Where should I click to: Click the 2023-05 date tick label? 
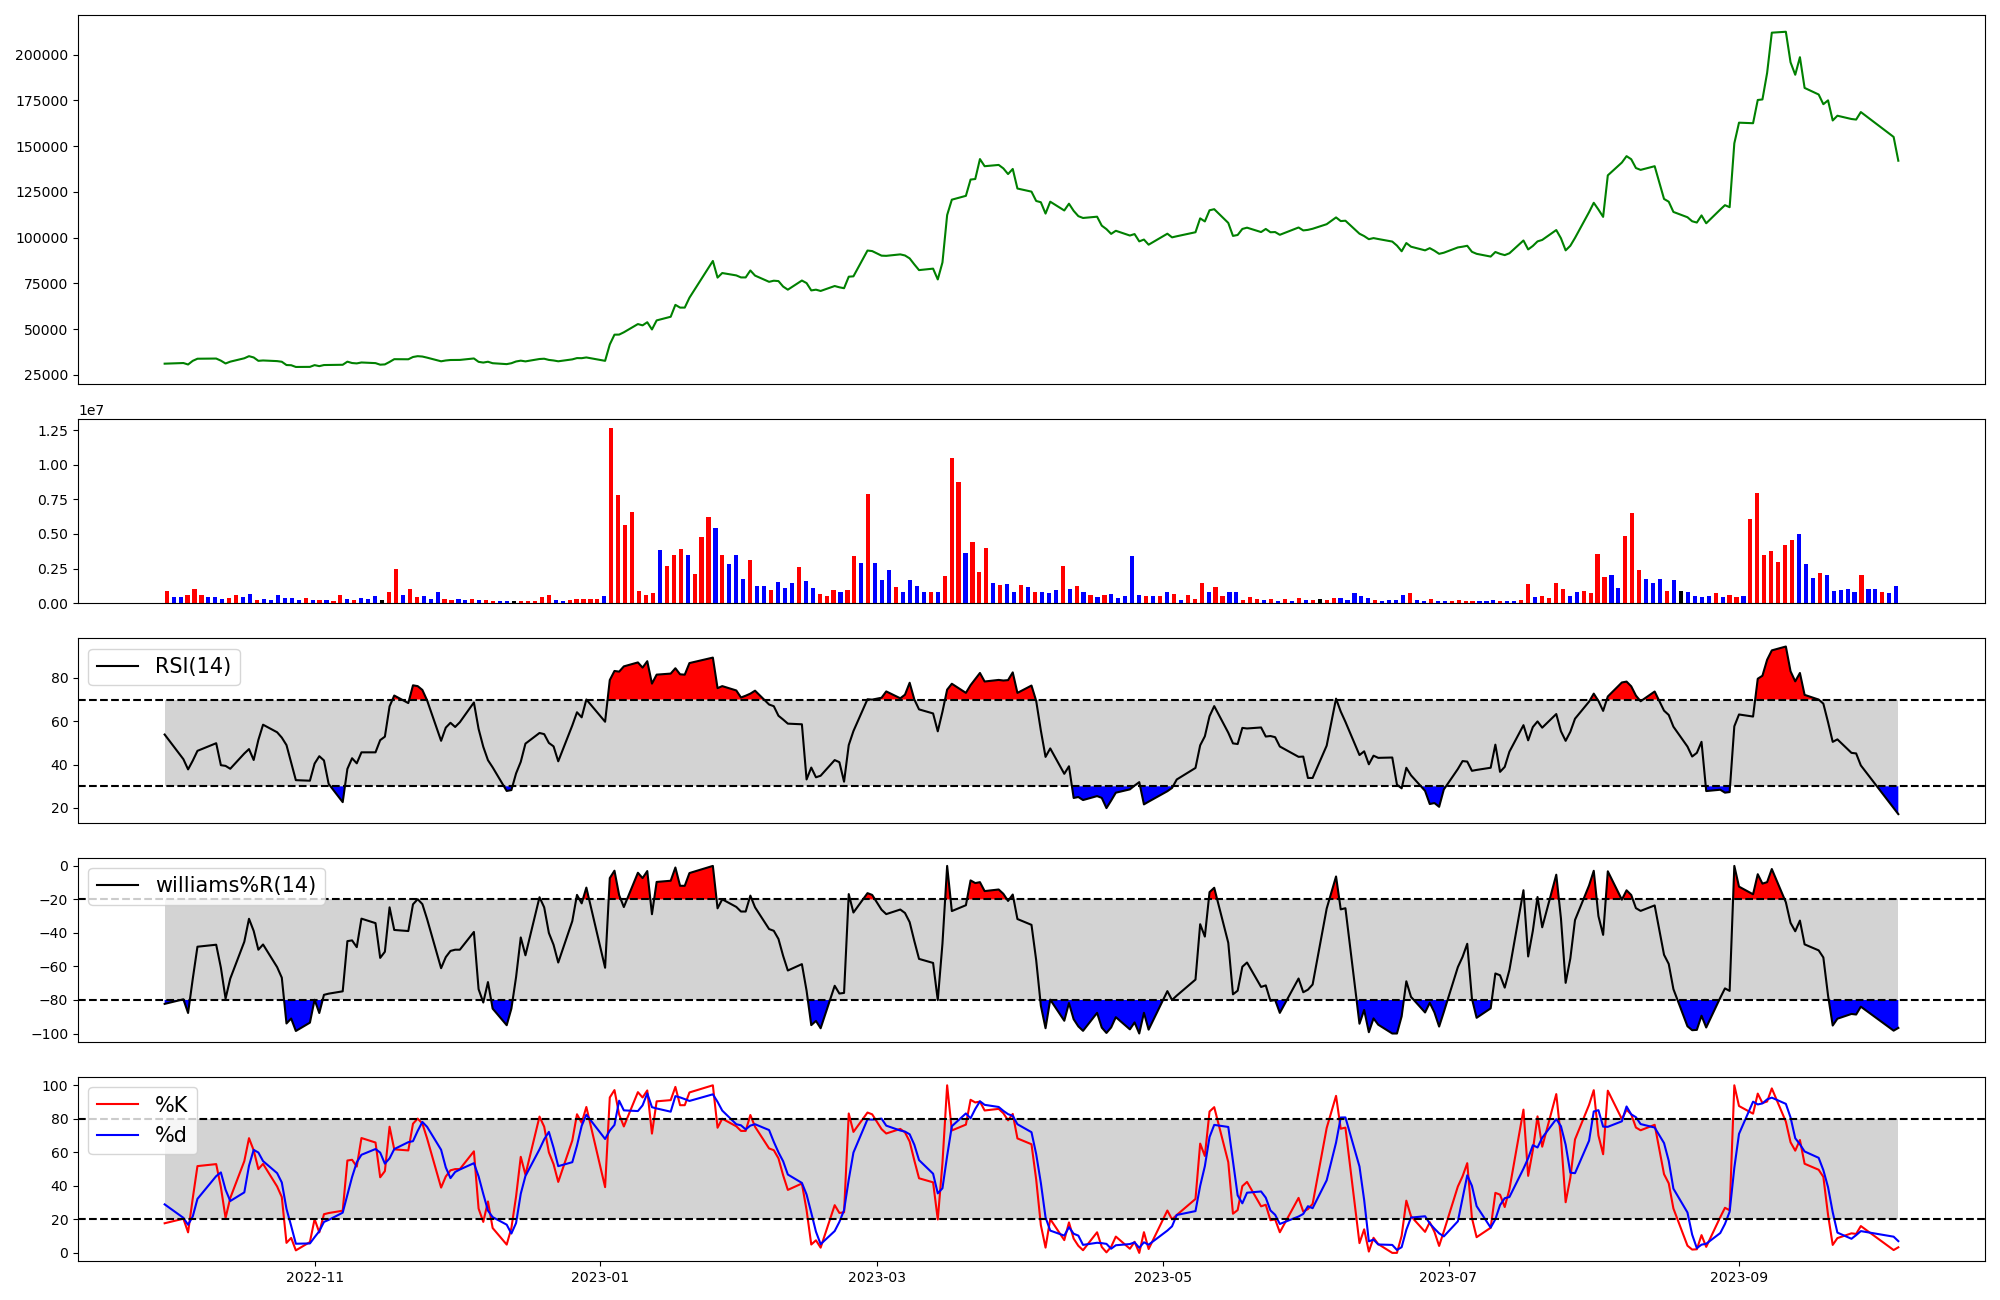(1164, 1277)
